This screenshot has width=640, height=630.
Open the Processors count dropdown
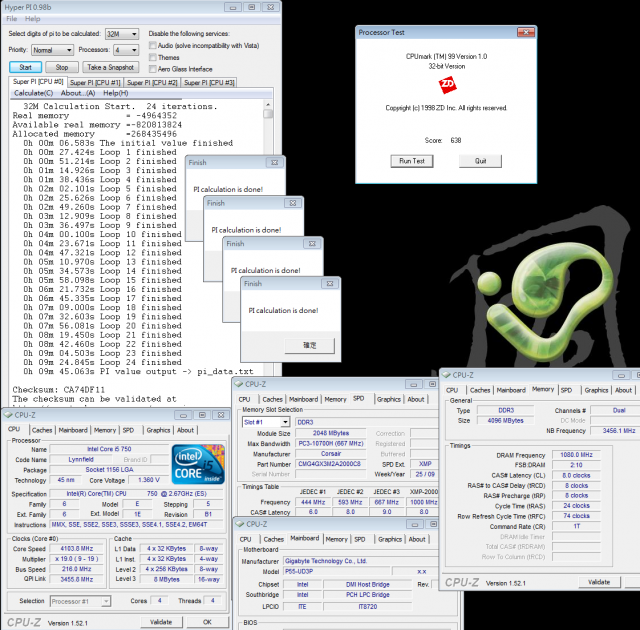(126, 50)
